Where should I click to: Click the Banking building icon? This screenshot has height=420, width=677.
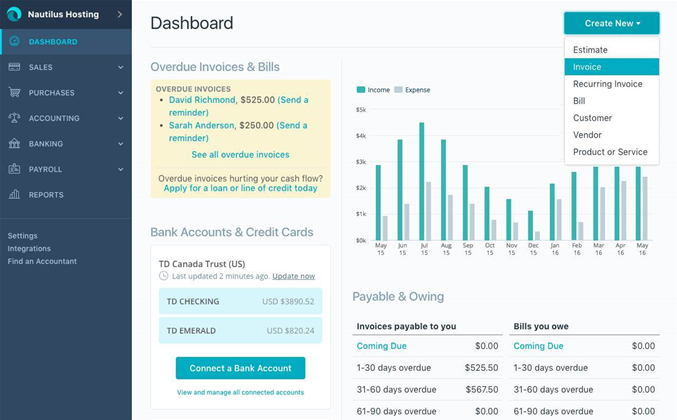click(x=14, y=144)
